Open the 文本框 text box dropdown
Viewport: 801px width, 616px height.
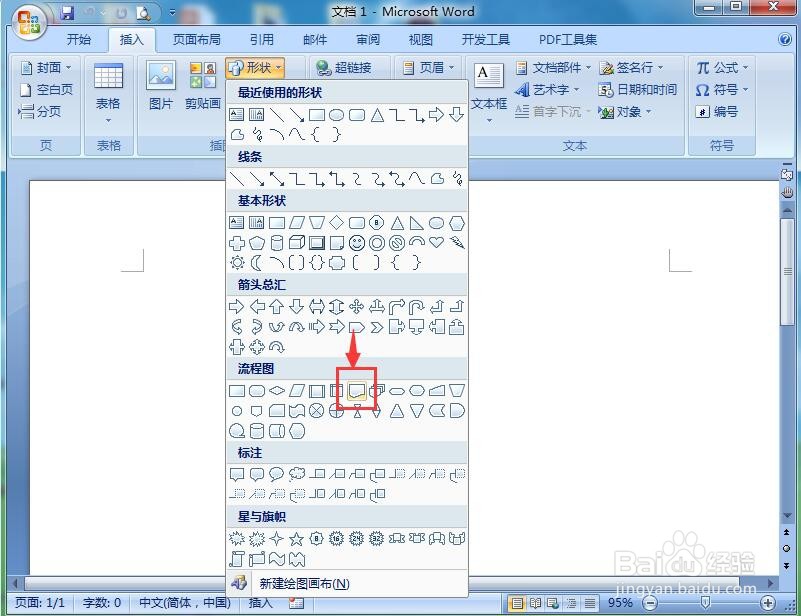point(489,93)
